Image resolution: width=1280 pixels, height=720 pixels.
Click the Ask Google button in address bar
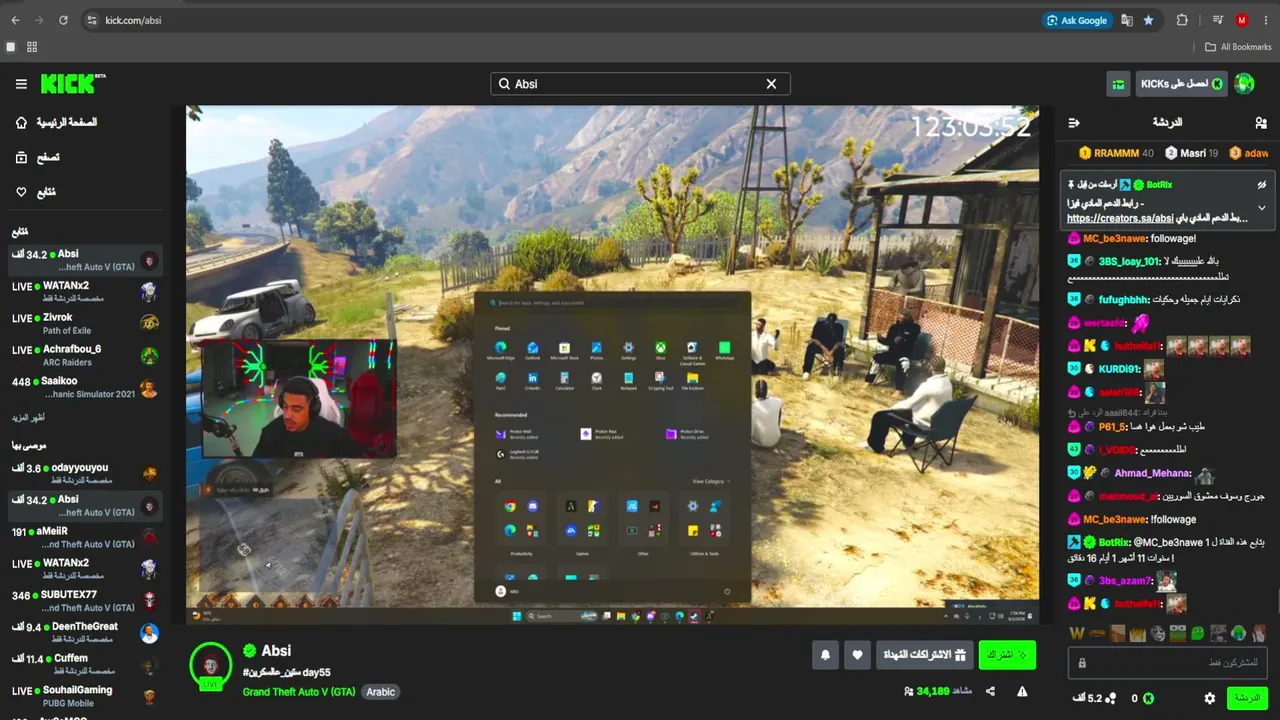coord(1076,20)
